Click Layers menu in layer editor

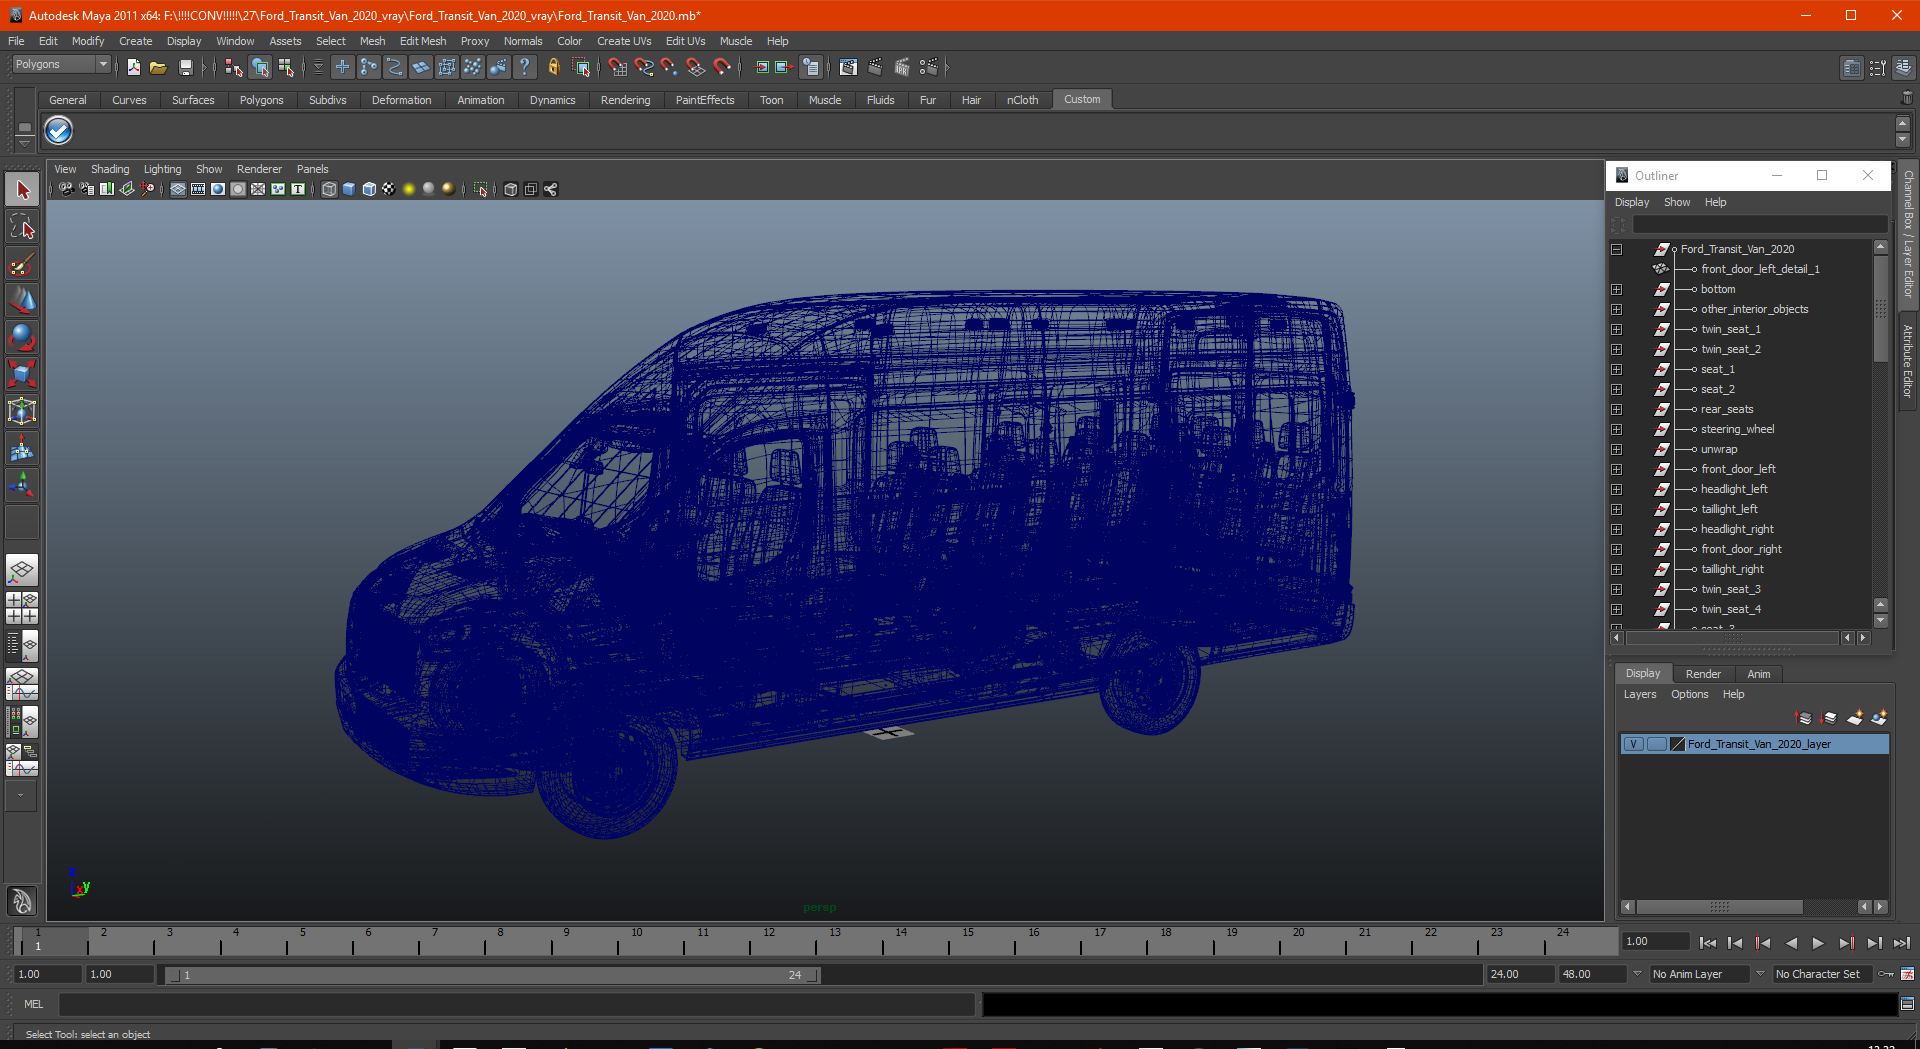[1640, 694]
